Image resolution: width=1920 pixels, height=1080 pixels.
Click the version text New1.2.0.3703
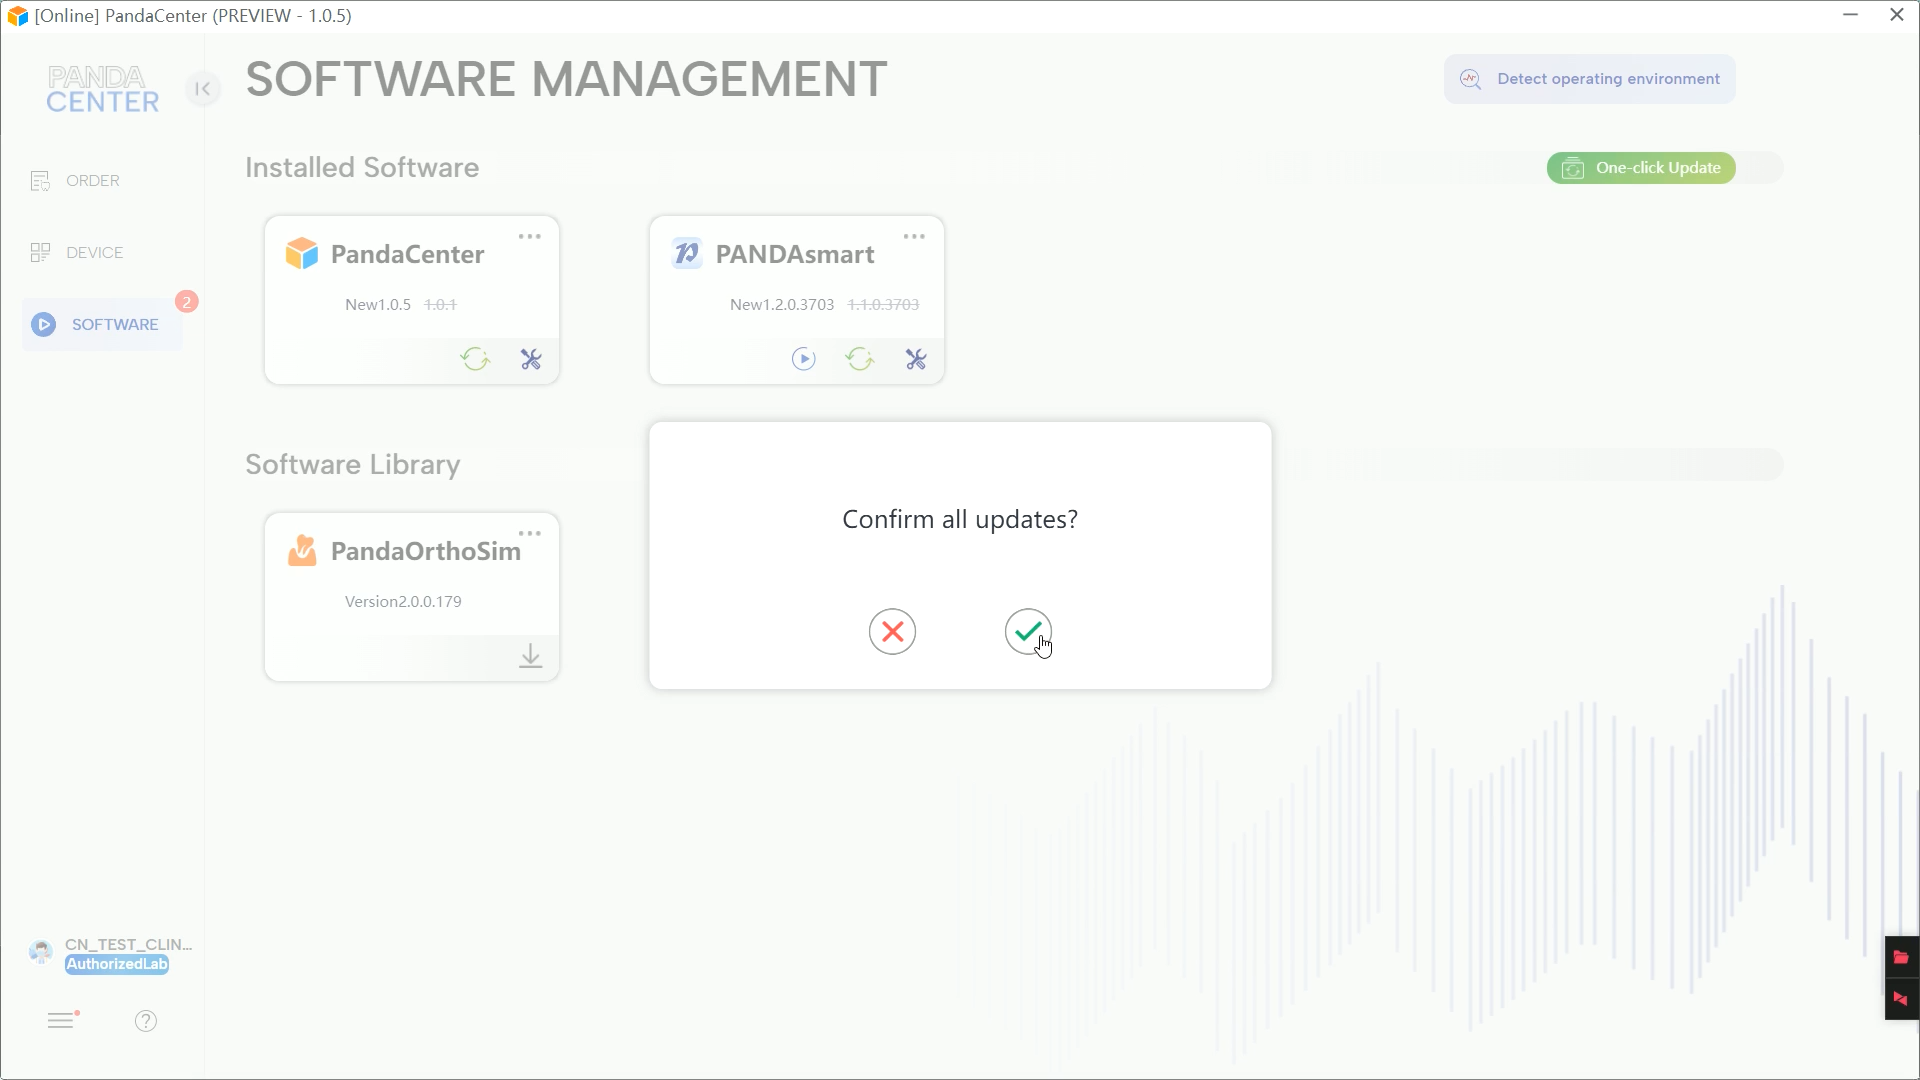[782, 305]
